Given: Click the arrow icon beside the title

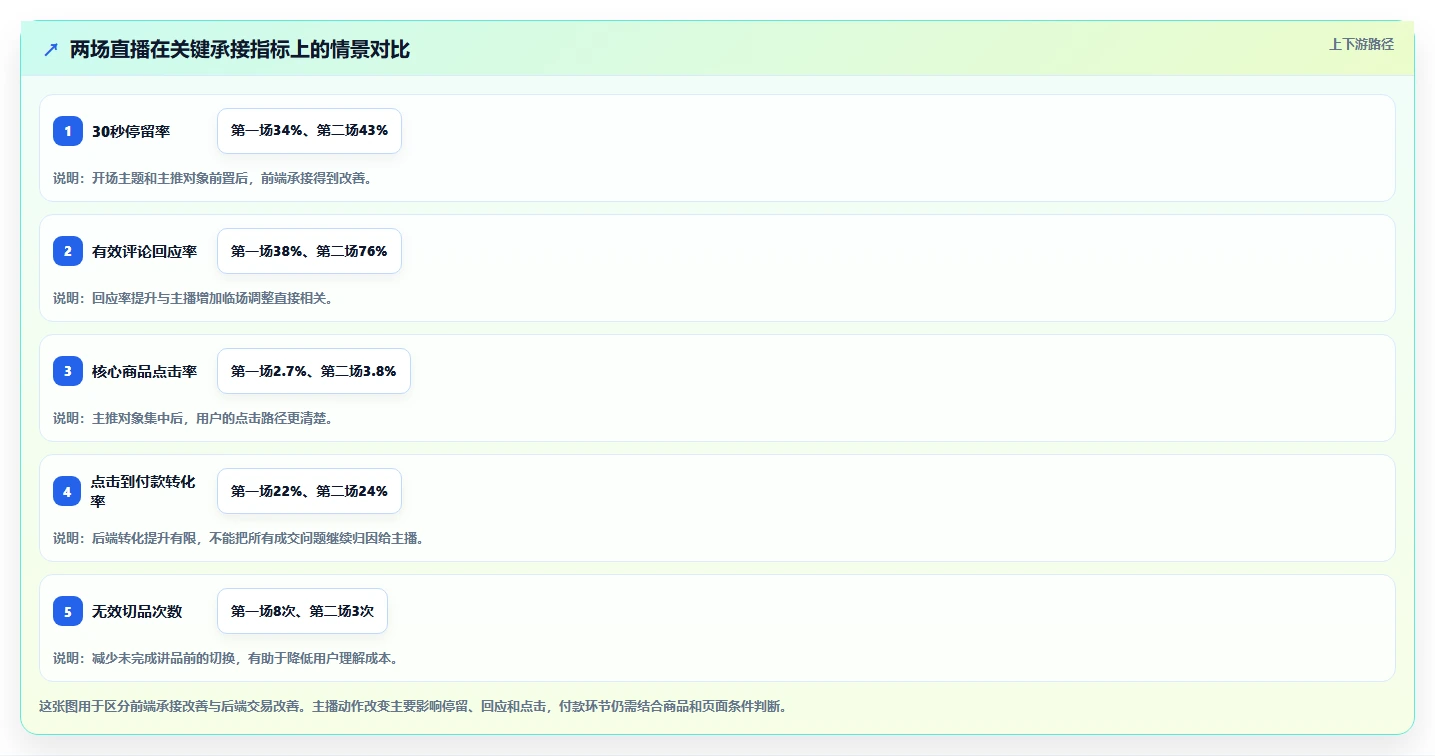Looking at the screenshot, I should point(51,50).
